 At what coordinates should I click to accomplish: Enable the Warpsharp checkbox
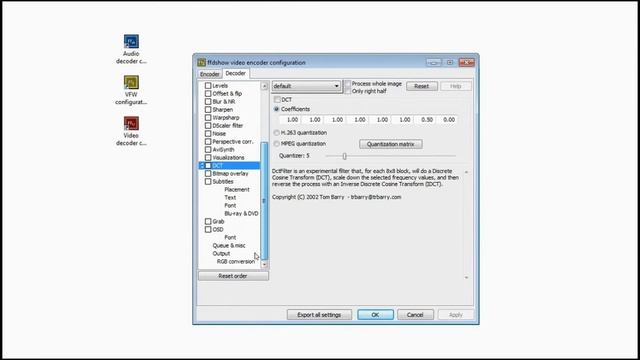point(208,118)
